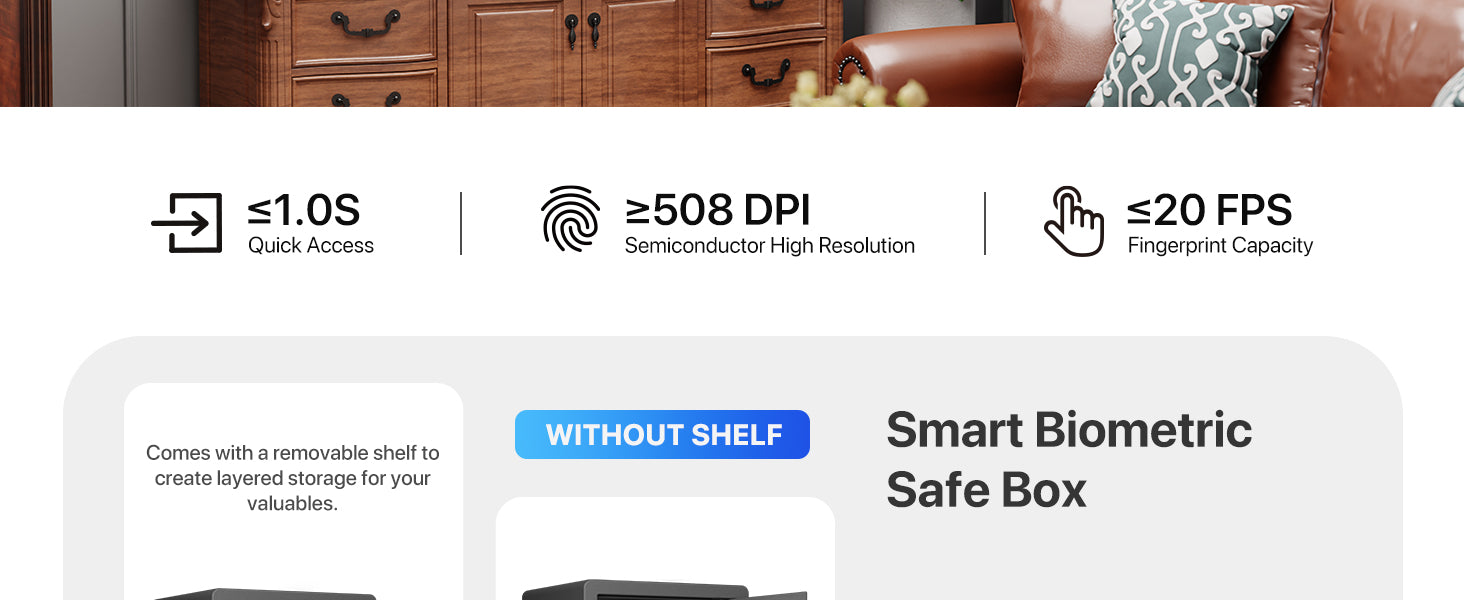Click the divider between Quick Access and DPI
This screenshot has height=600, width=1464.
click(x=461, y=223)
